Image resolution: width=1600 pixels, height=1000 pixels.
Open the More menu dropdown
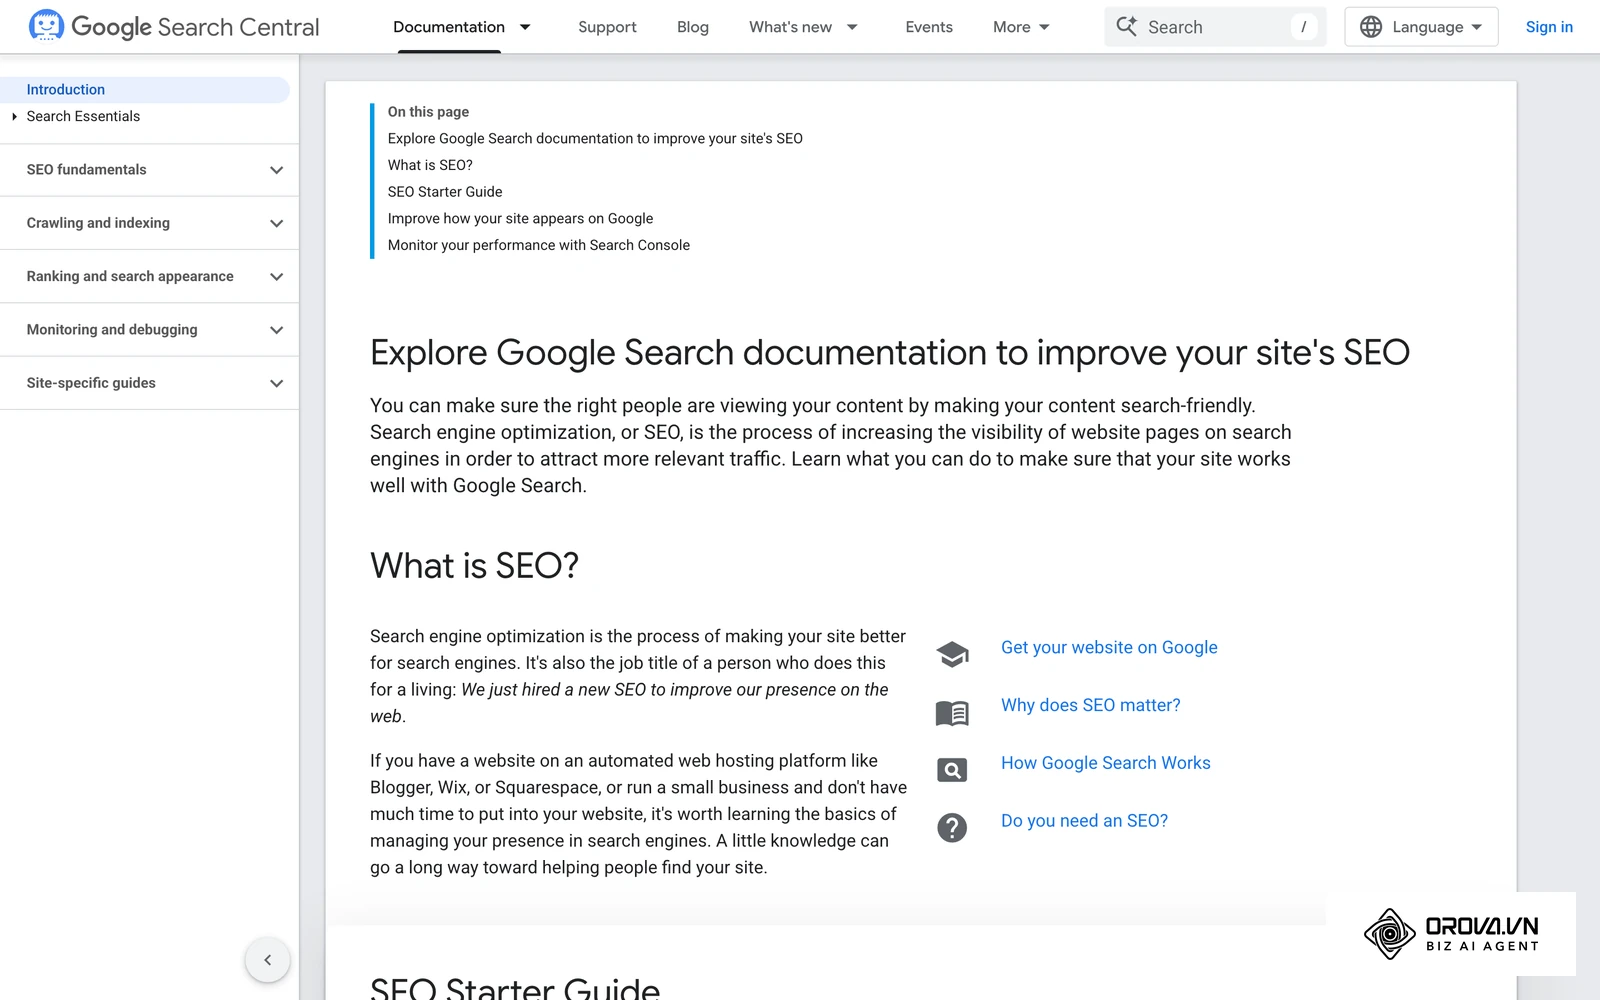point(1021,27)
